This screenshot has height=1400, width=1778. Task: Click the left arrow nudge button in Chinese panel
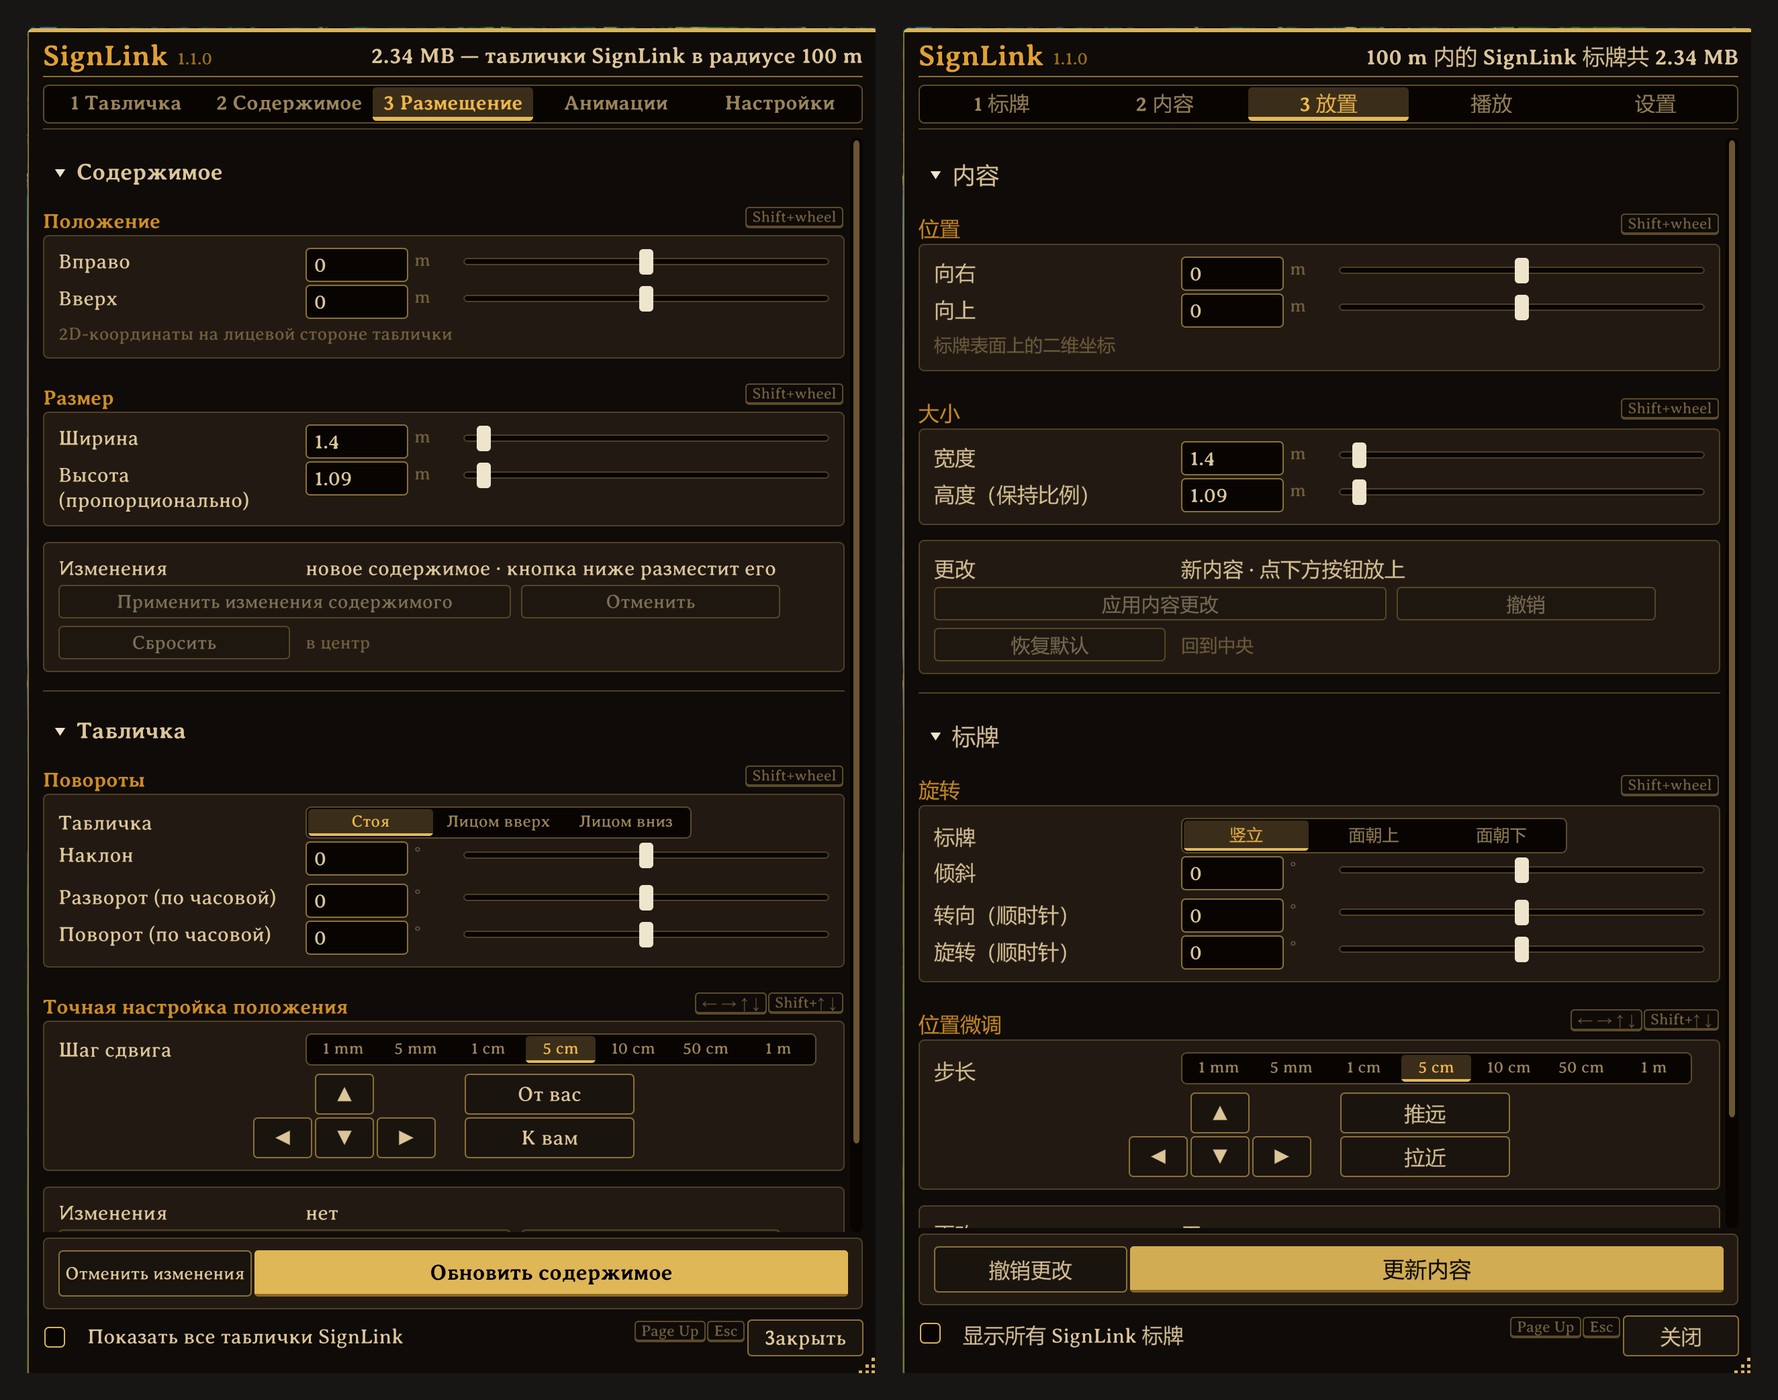[x=1158, y=1156]
